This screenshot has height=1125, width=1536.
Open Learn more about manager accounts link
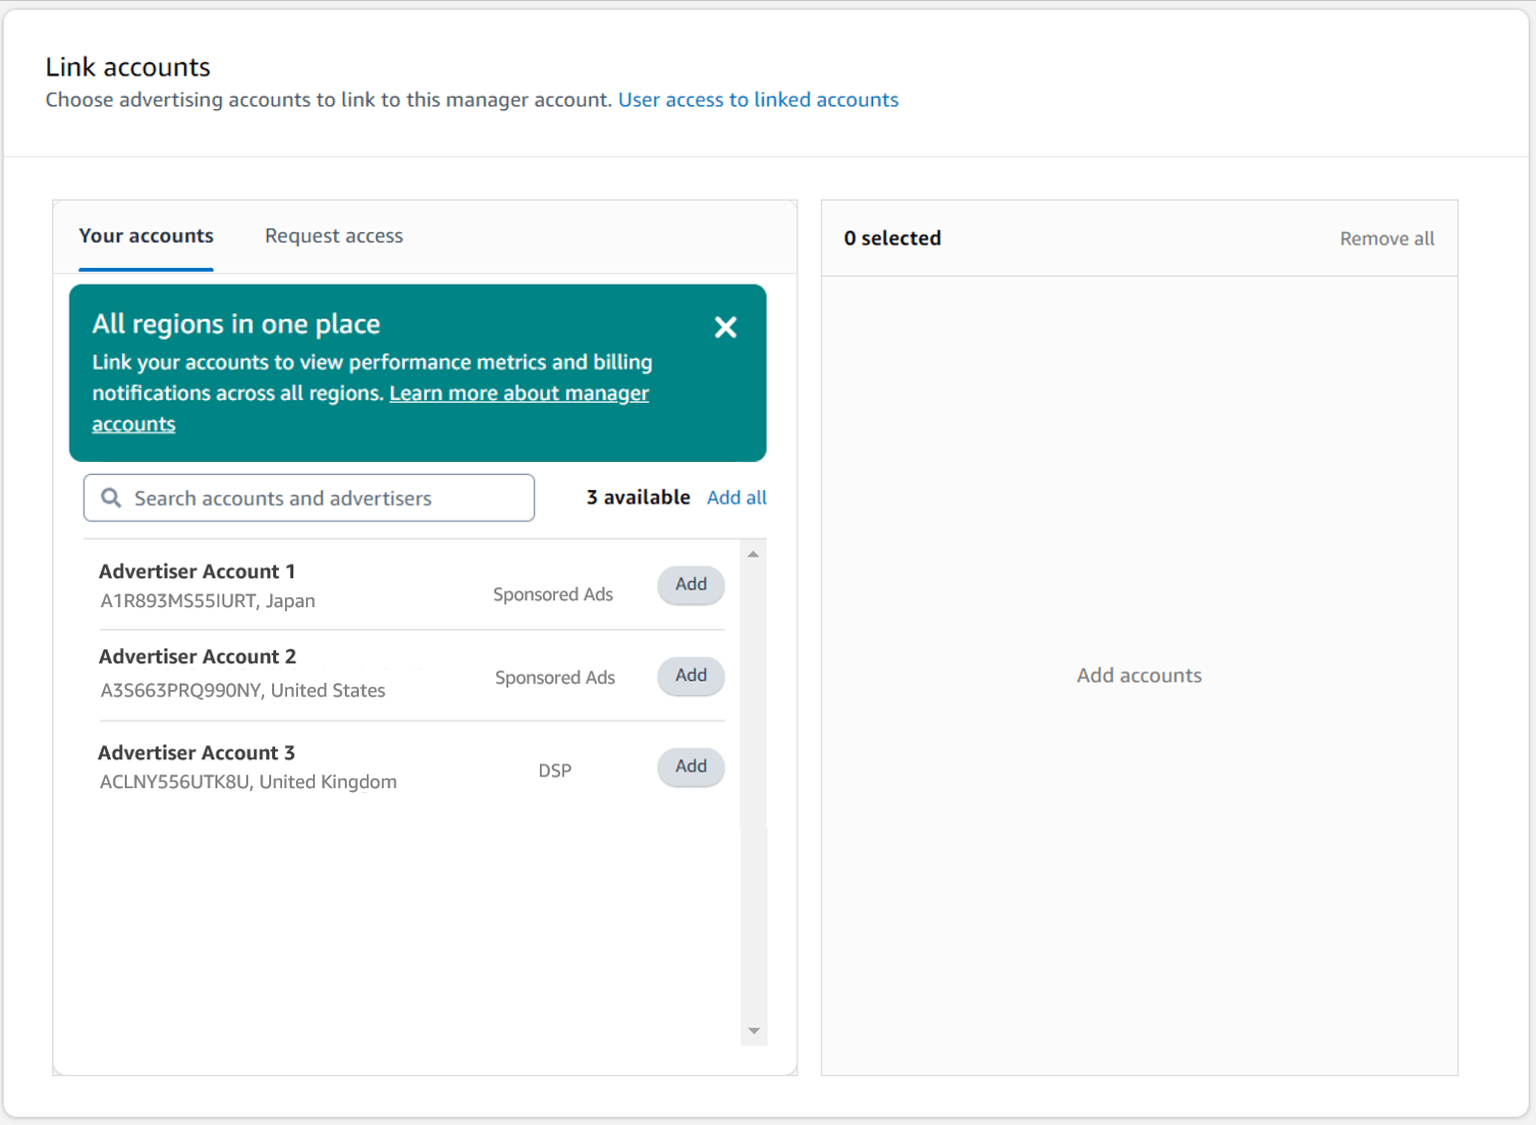pos(518,393)
